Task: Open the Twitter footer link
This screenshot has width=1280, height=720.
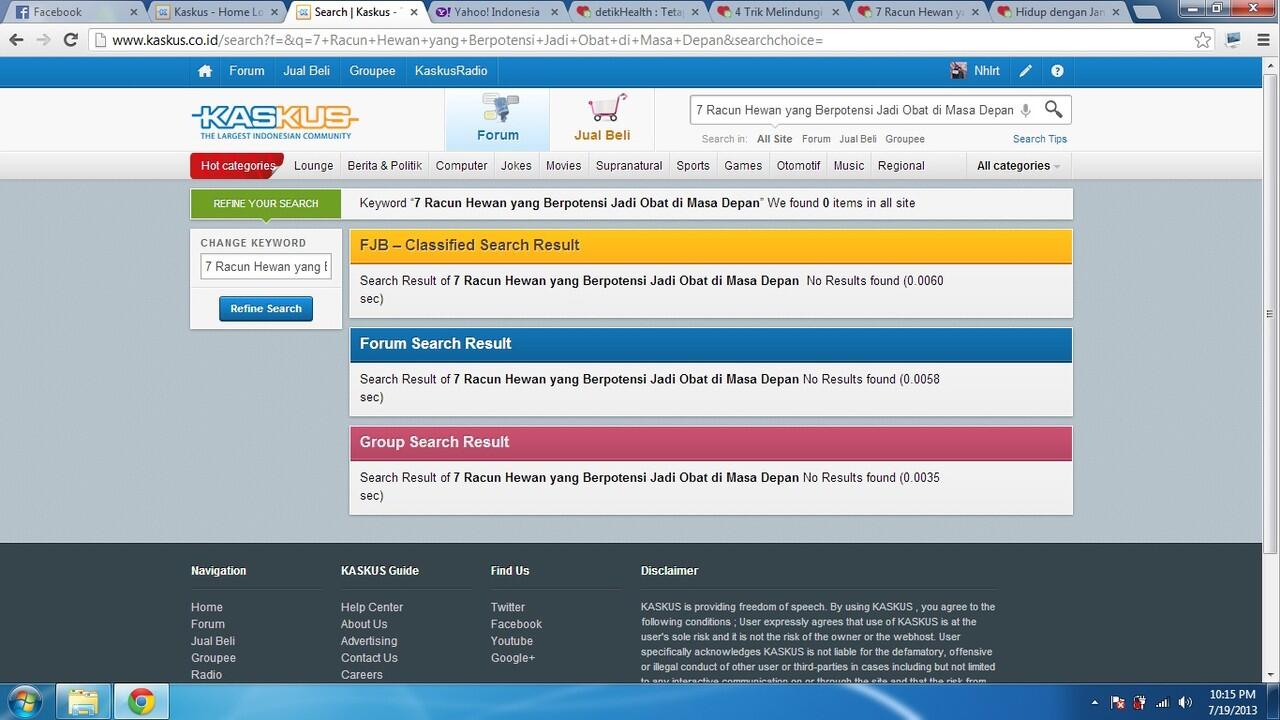Action: (508, 607)
